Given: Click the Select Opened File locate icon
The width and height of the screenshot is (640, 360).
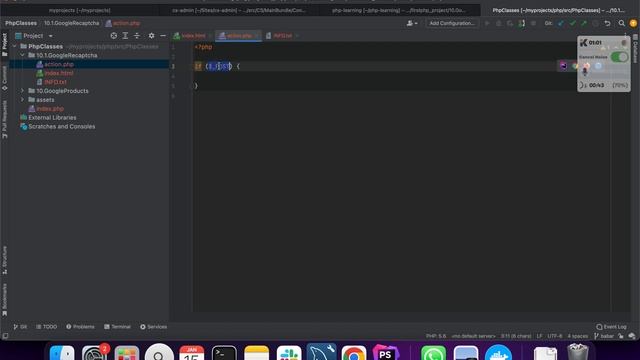Looking at the screenshot, I should coord(113,36).
